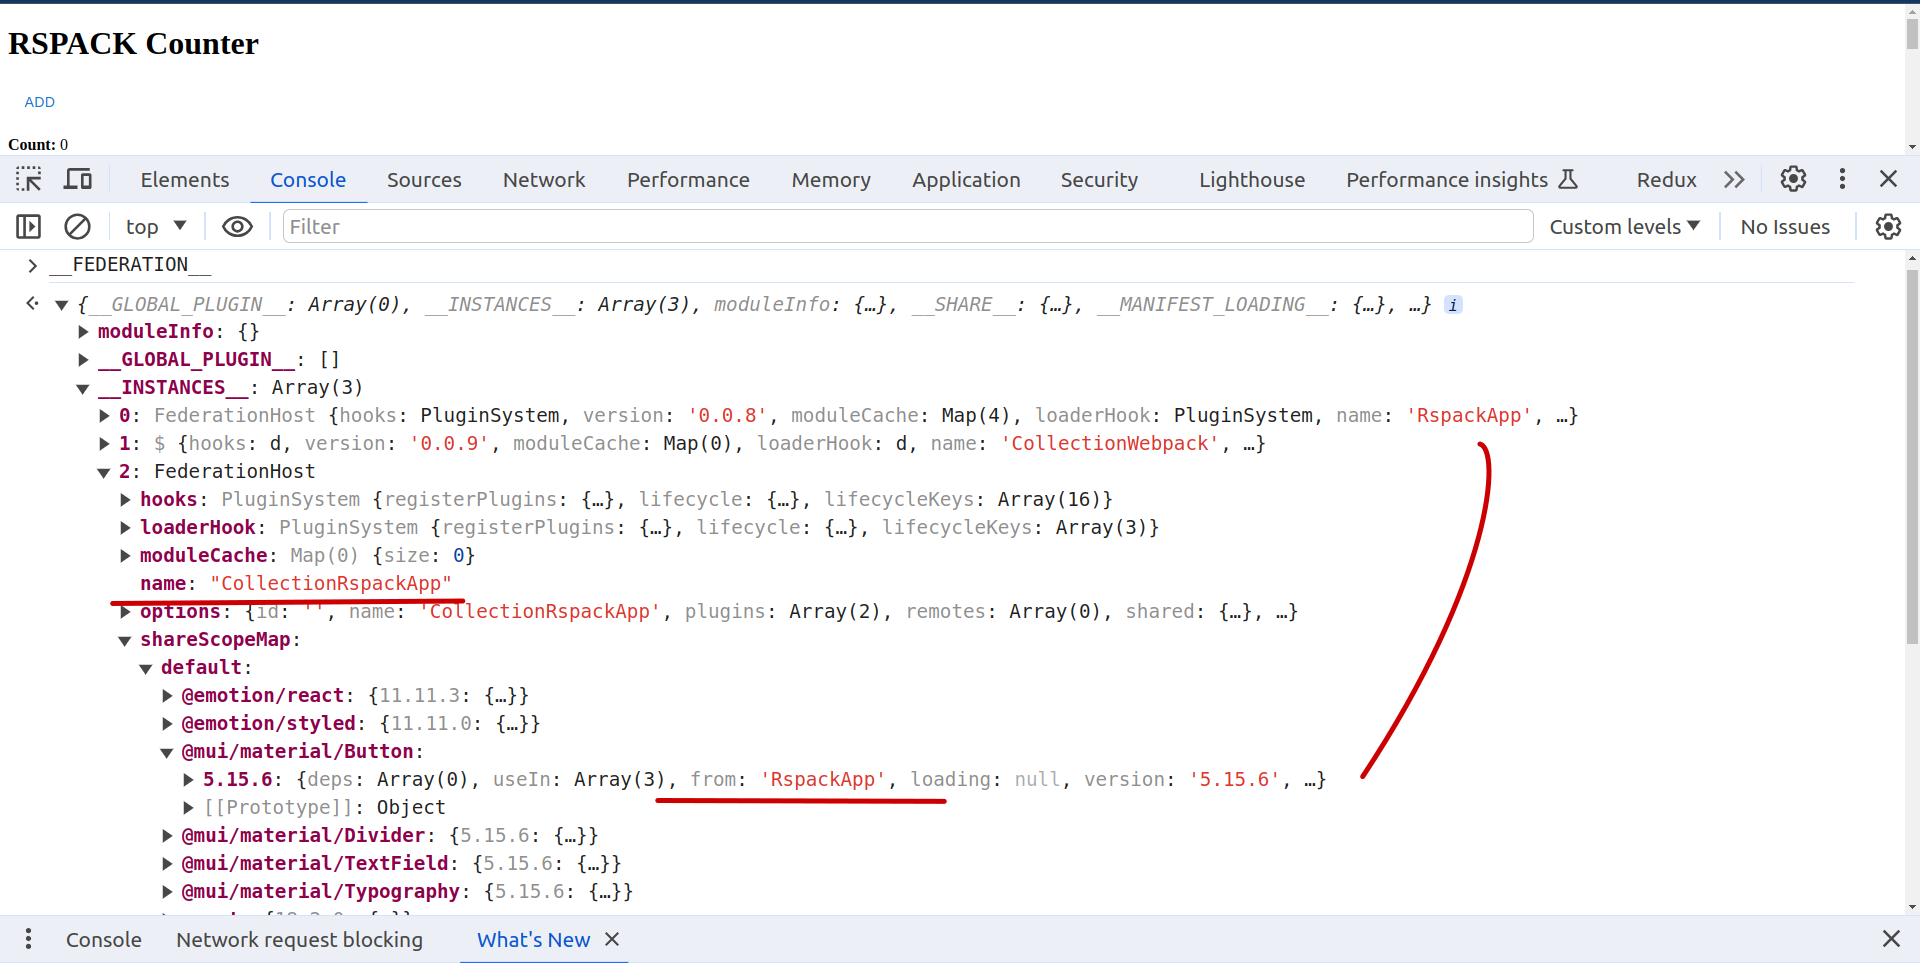1920x963 pixels.
Task: Expand the @mui/material/Divider entry
Action: 168,836
